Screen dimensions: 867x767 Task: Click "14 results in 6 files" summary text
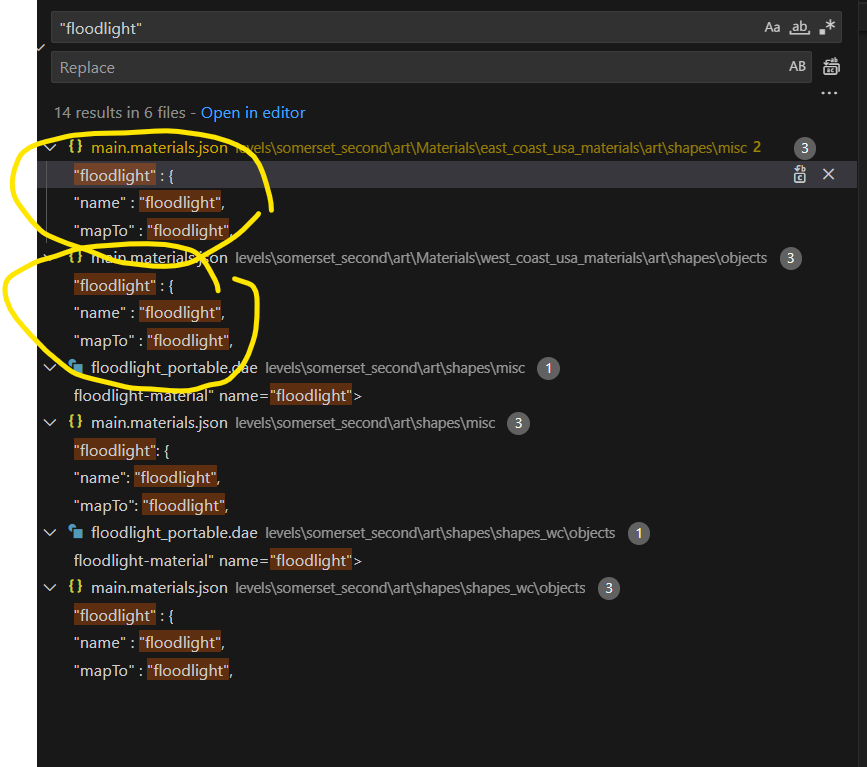[x=119, y=113]
